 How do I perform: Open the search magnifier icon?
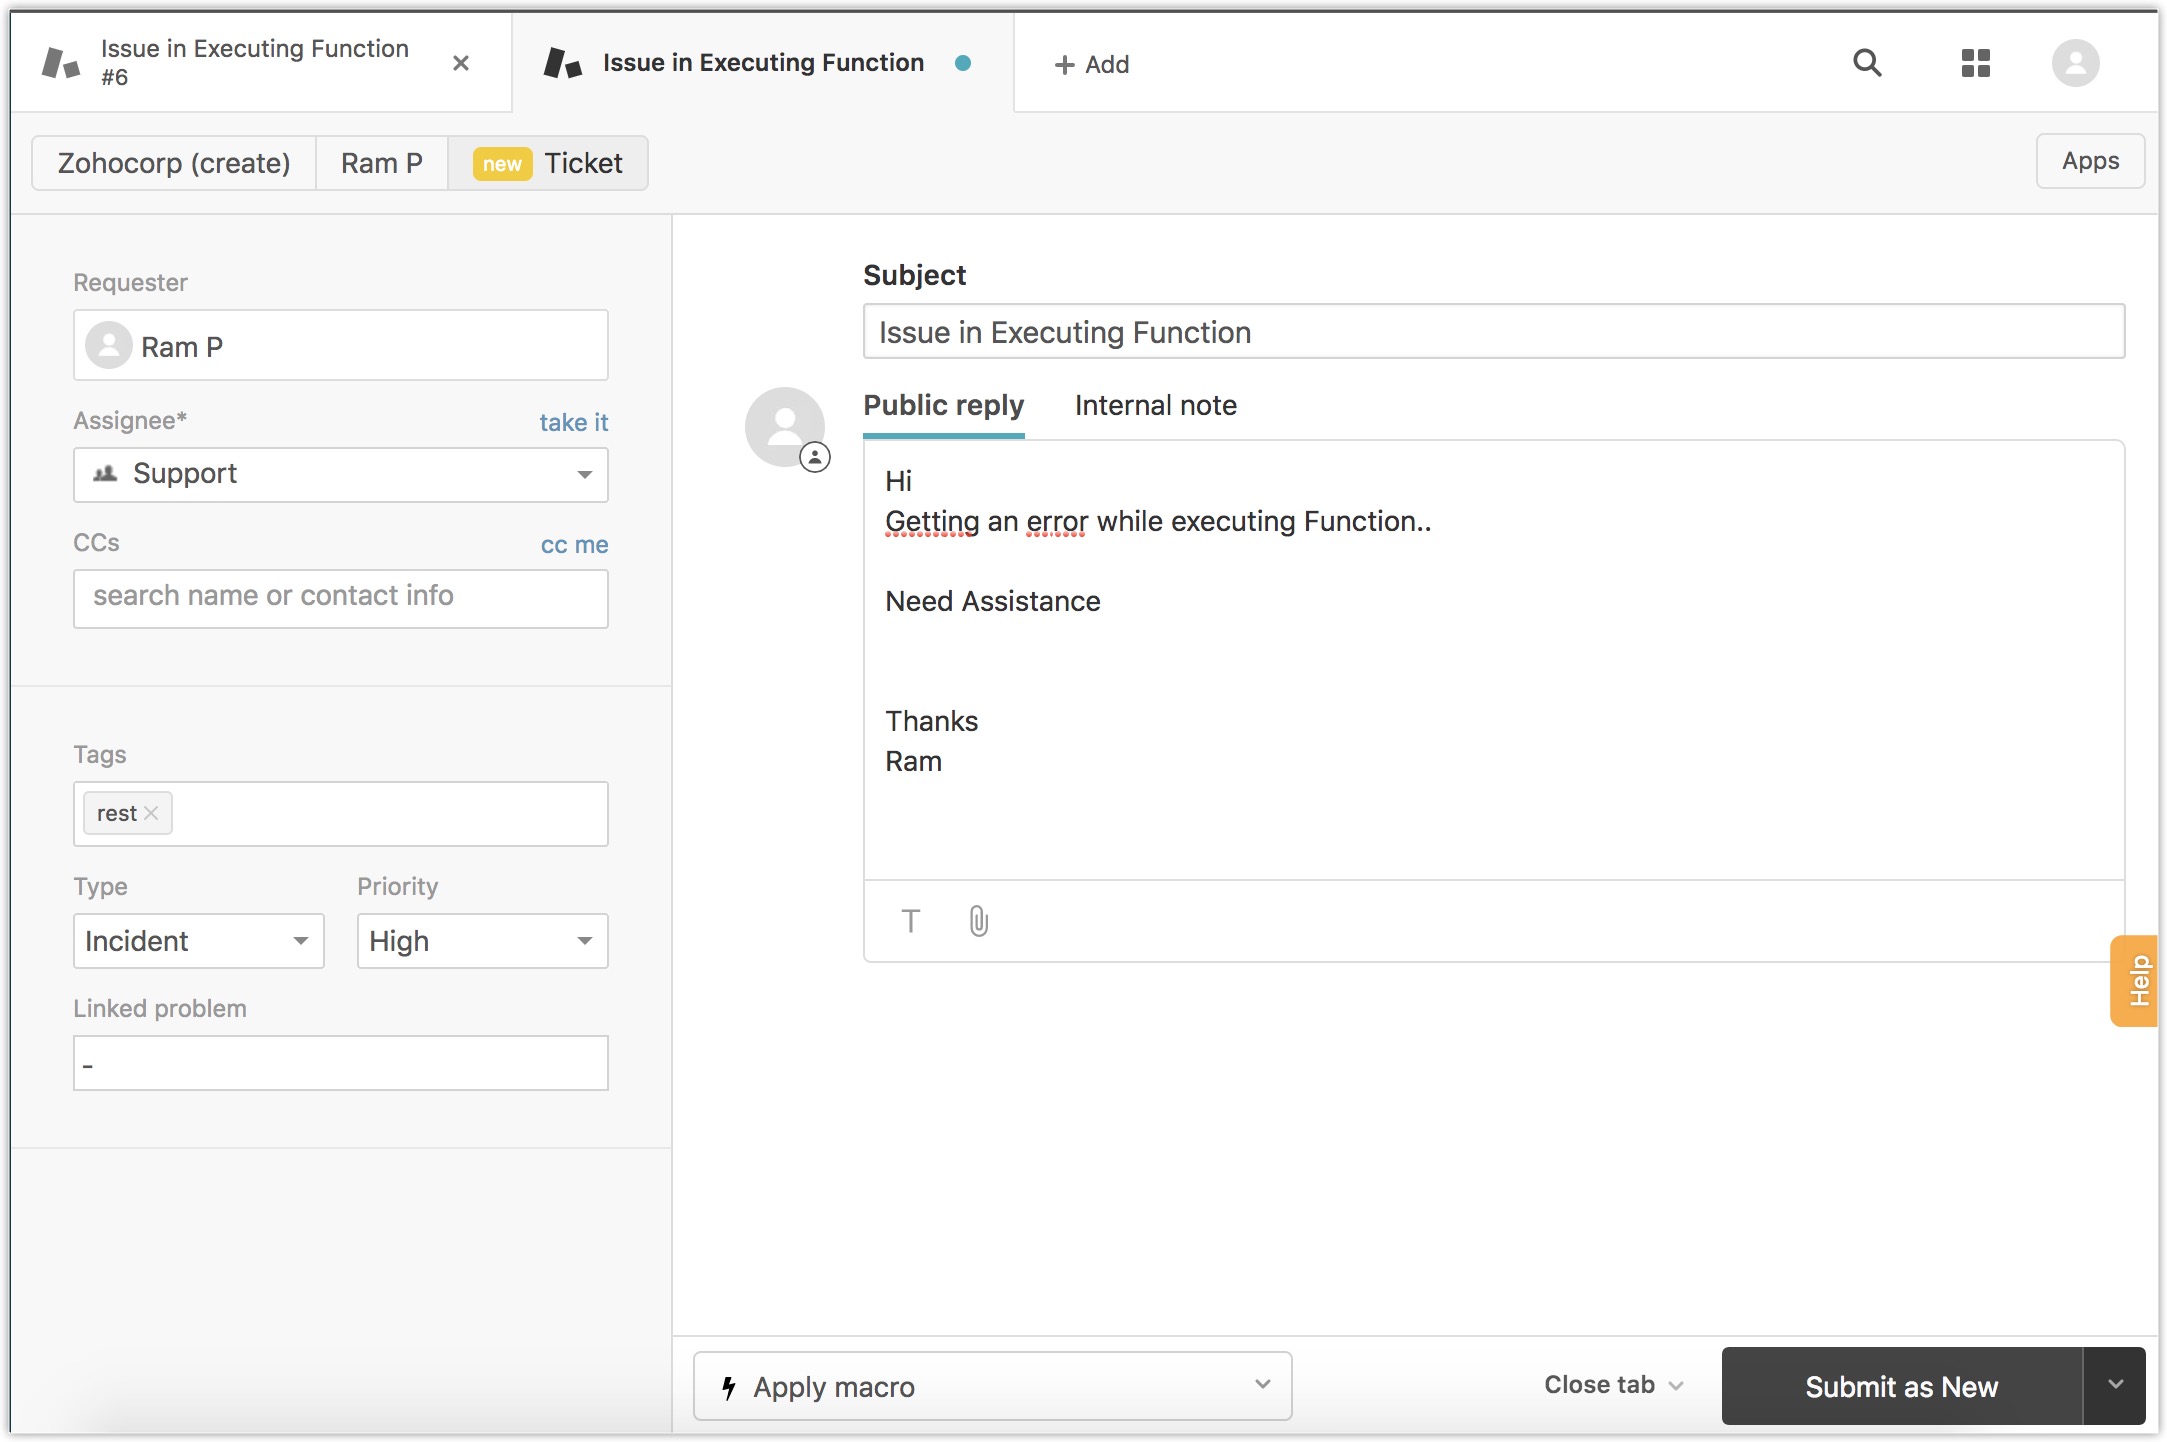point(1866,63)
